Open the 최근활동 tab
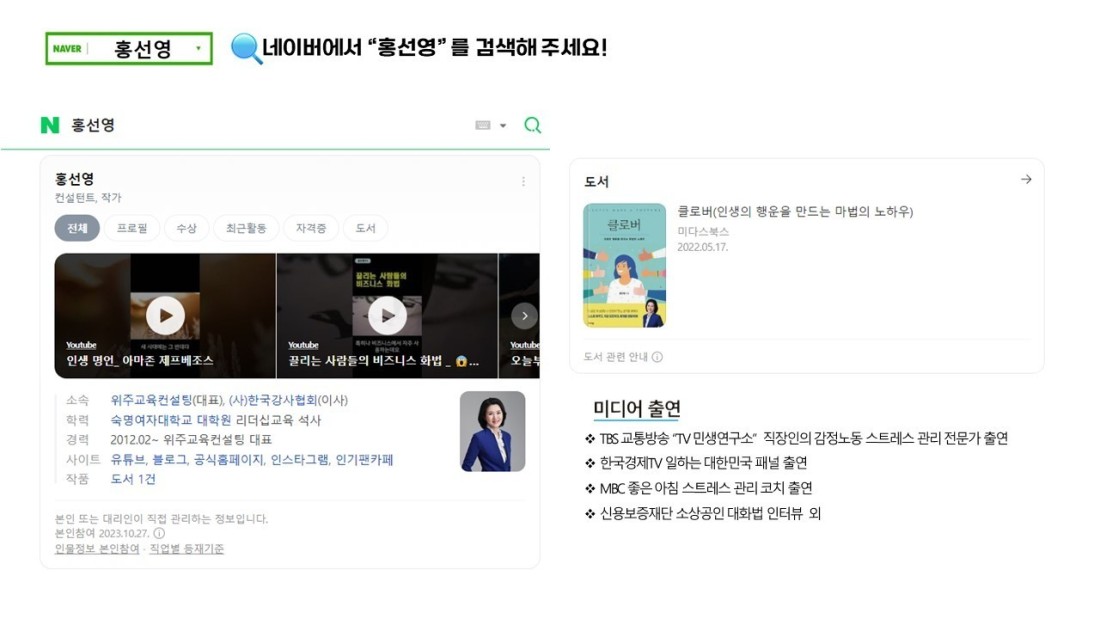The width and height of the screenshot is (1100, 619). point(246,228)
